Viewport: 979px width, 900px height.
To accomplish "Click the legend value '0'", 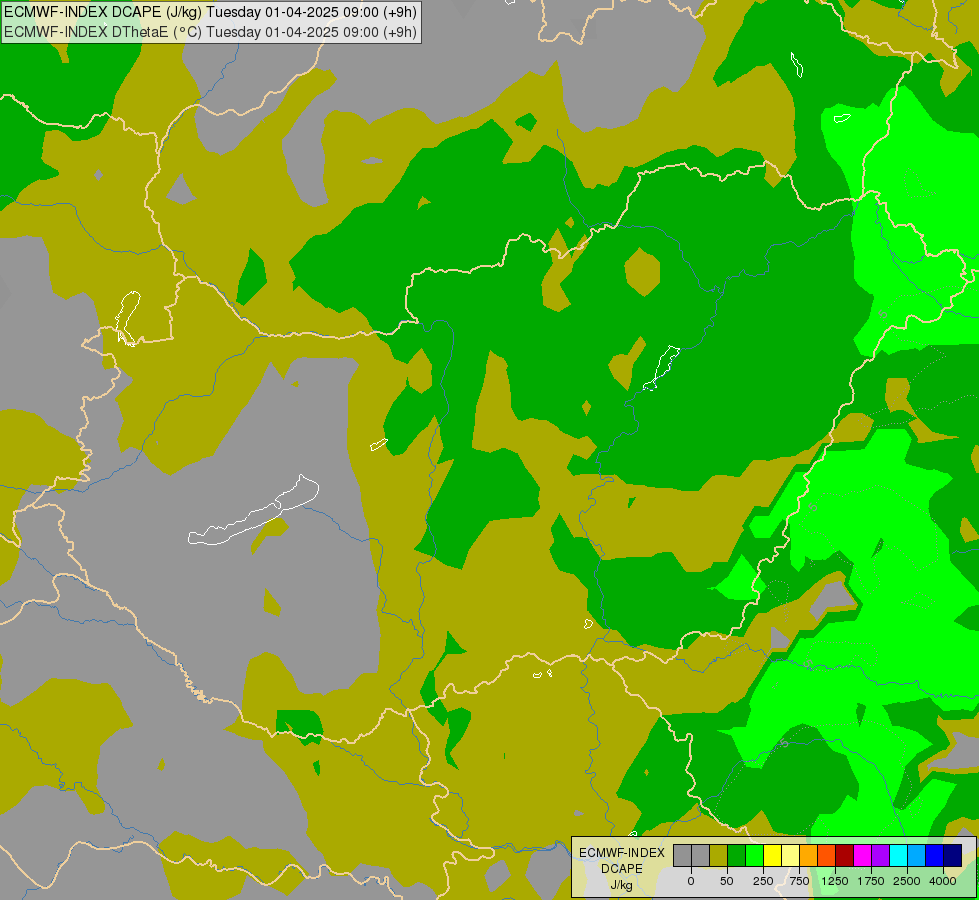I will pyautogui.click(x=691, y=881).
